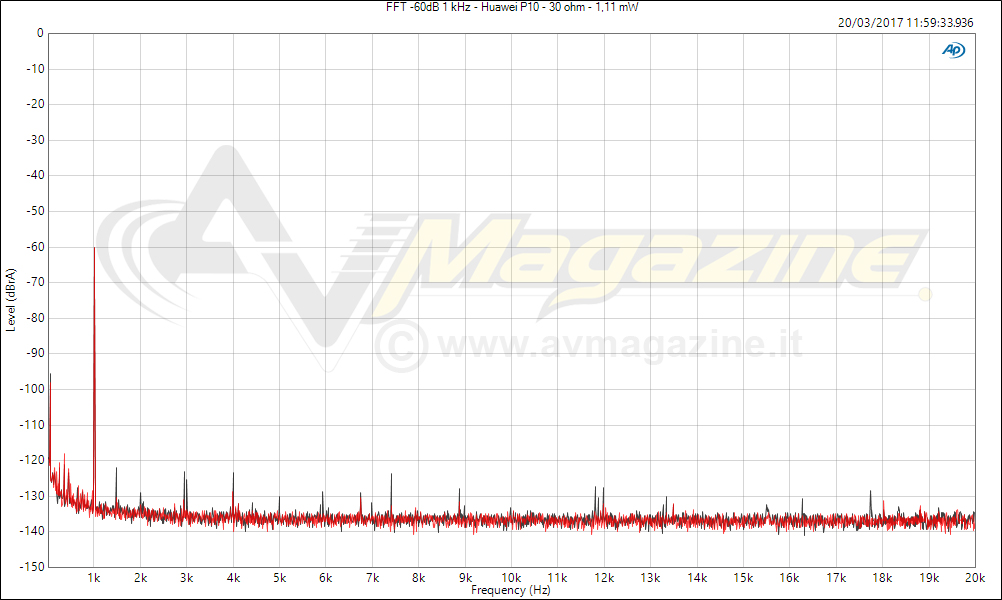The image size is (1002, 600).
Task: Click the '-60' tick on the level axis
Action: point(33,247)
